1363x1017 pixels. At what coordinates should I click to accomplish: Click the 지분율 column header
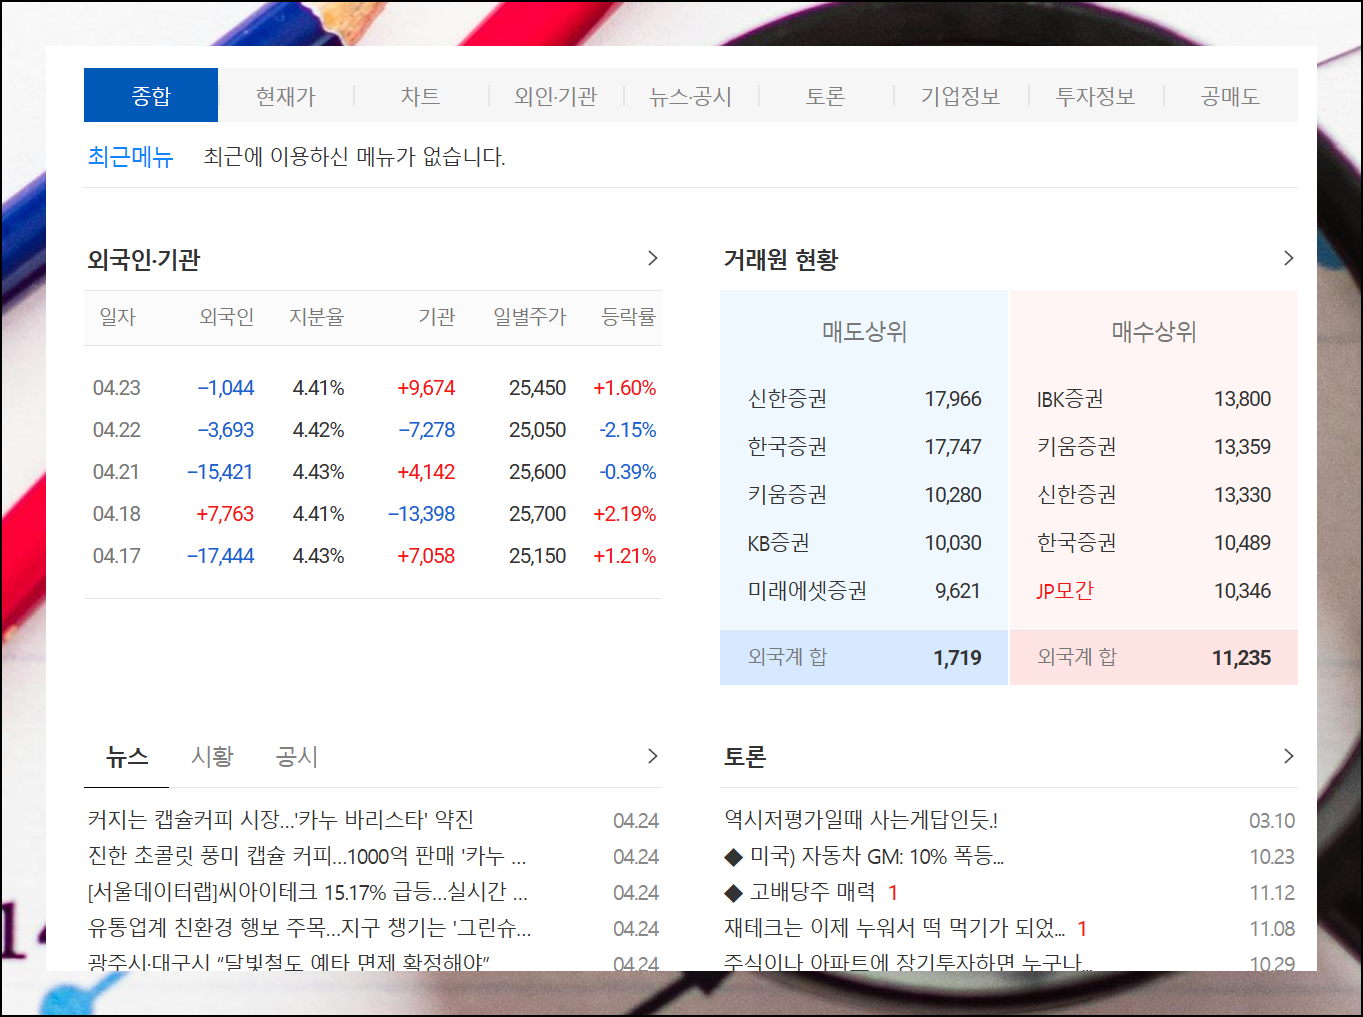click(316, 317)
